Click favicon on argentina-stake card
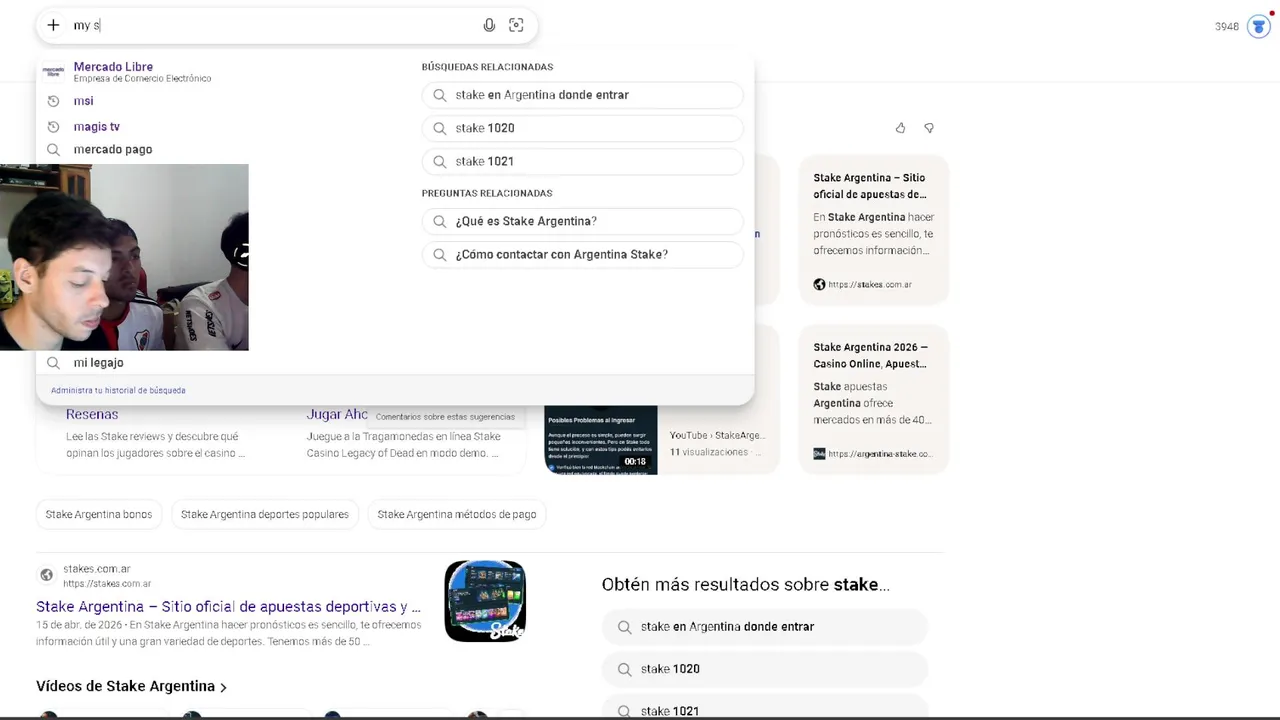This screenshot has width=1280, height=720. pos(819,453)
